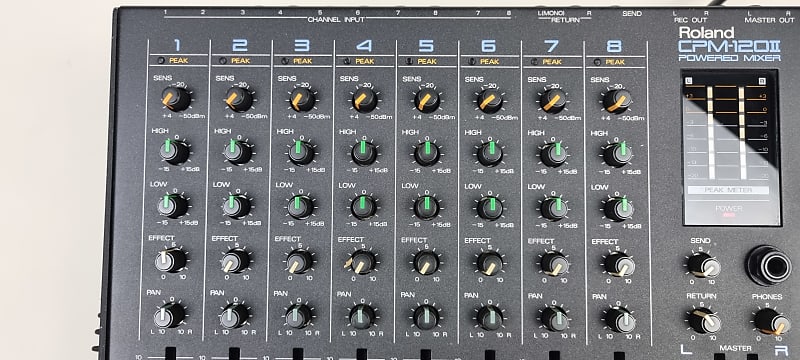Select channel 4 HIGH EQ knob
The height and width of the screenshot is (360, 800).
coord(364,153)
